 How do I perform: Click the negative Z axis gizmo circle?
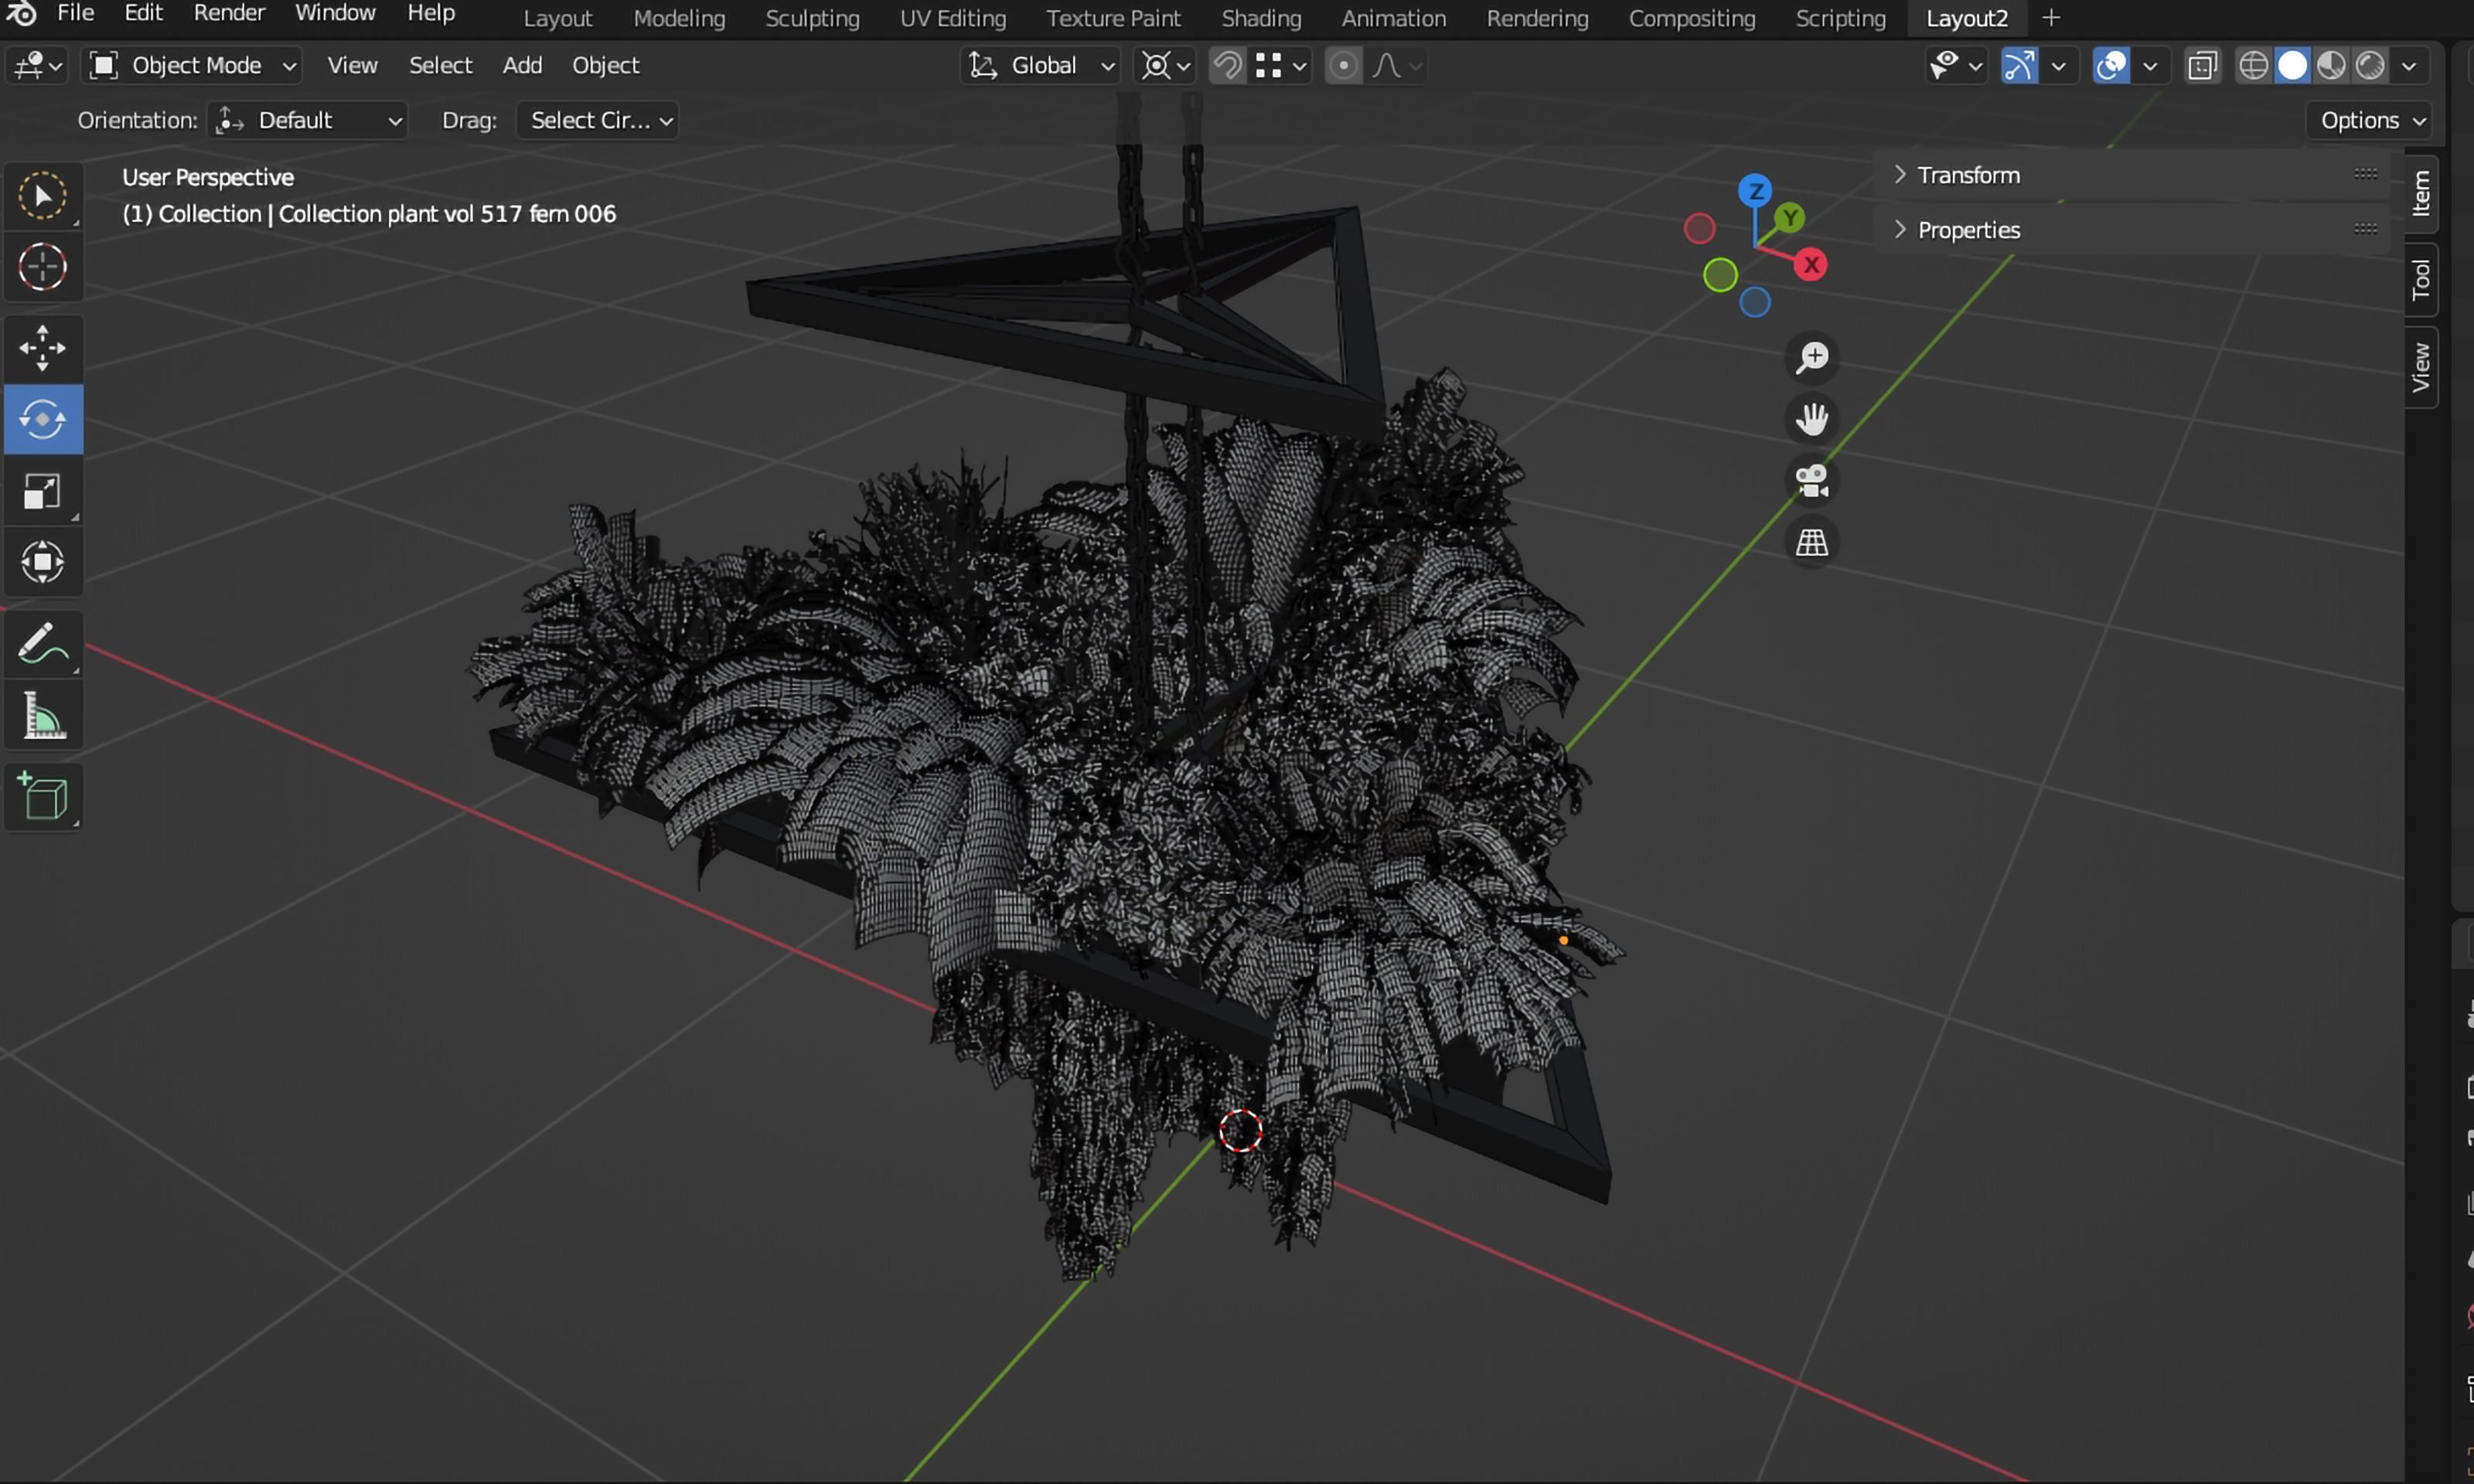(x=1755, y=302)
